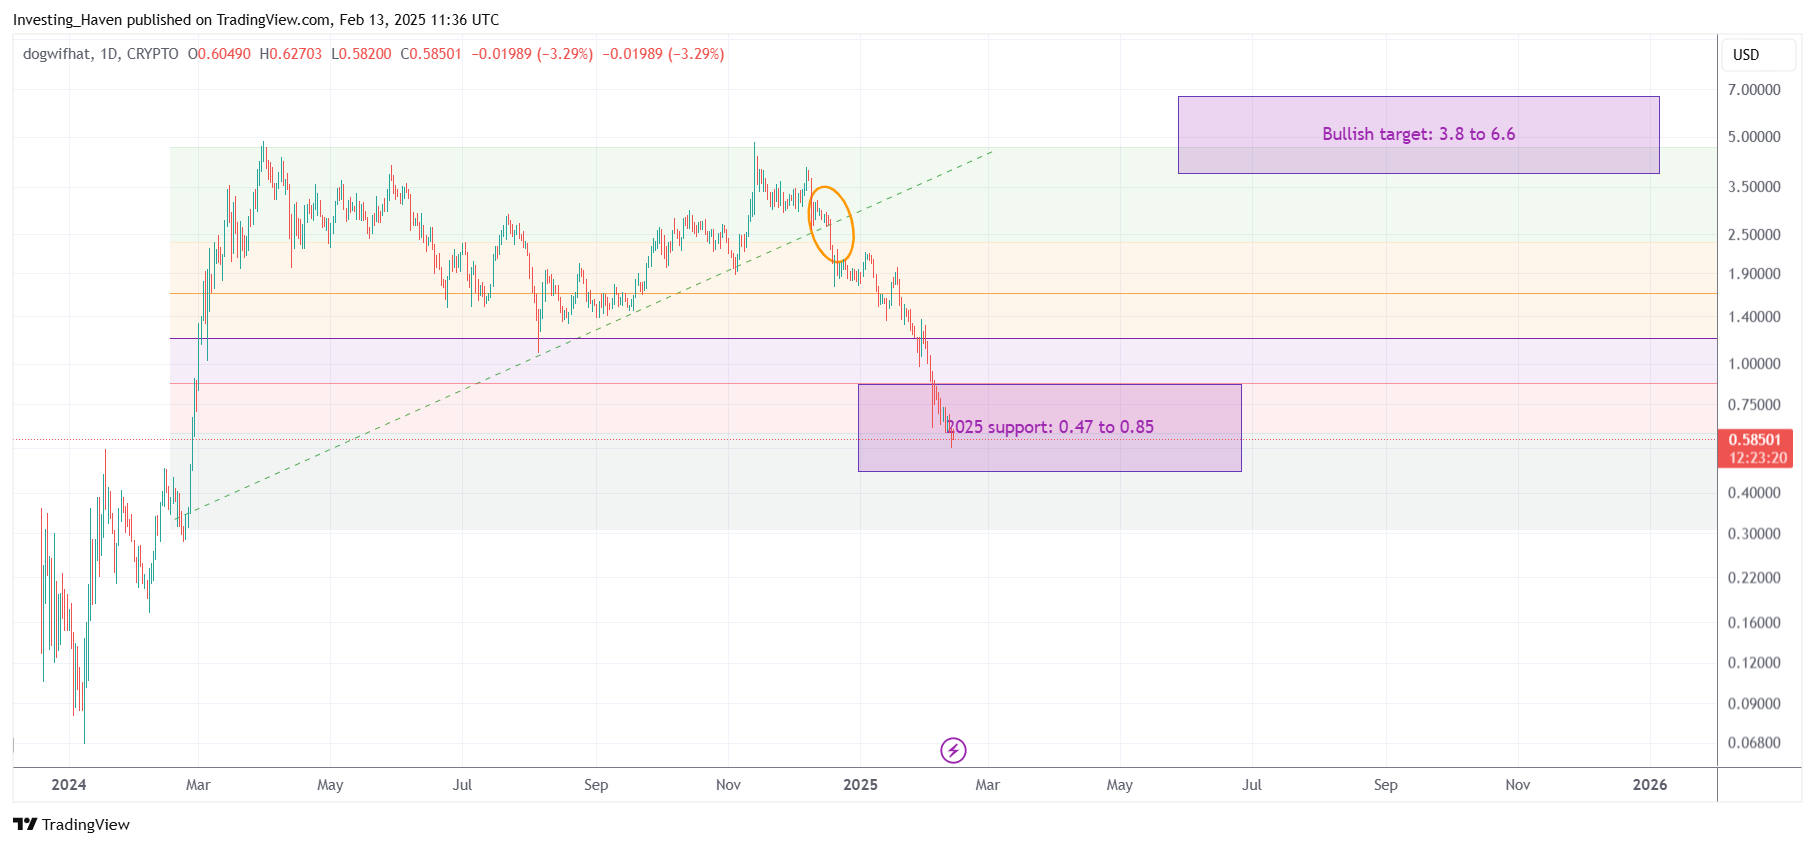Viewport: 1815px width, 846px height.
Task: Click the close value C0.58501
Action: pos(431,54)
